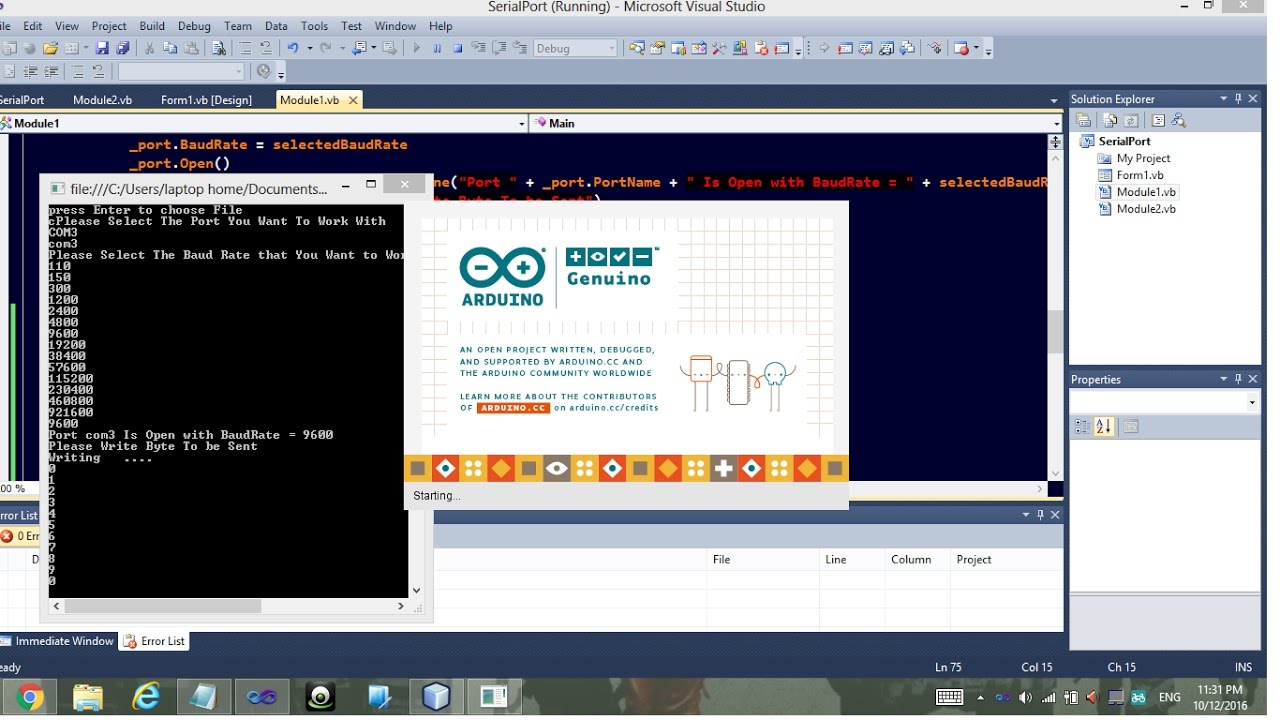Click Solution Explorer Properties icon

click(x=1083, y=120)
